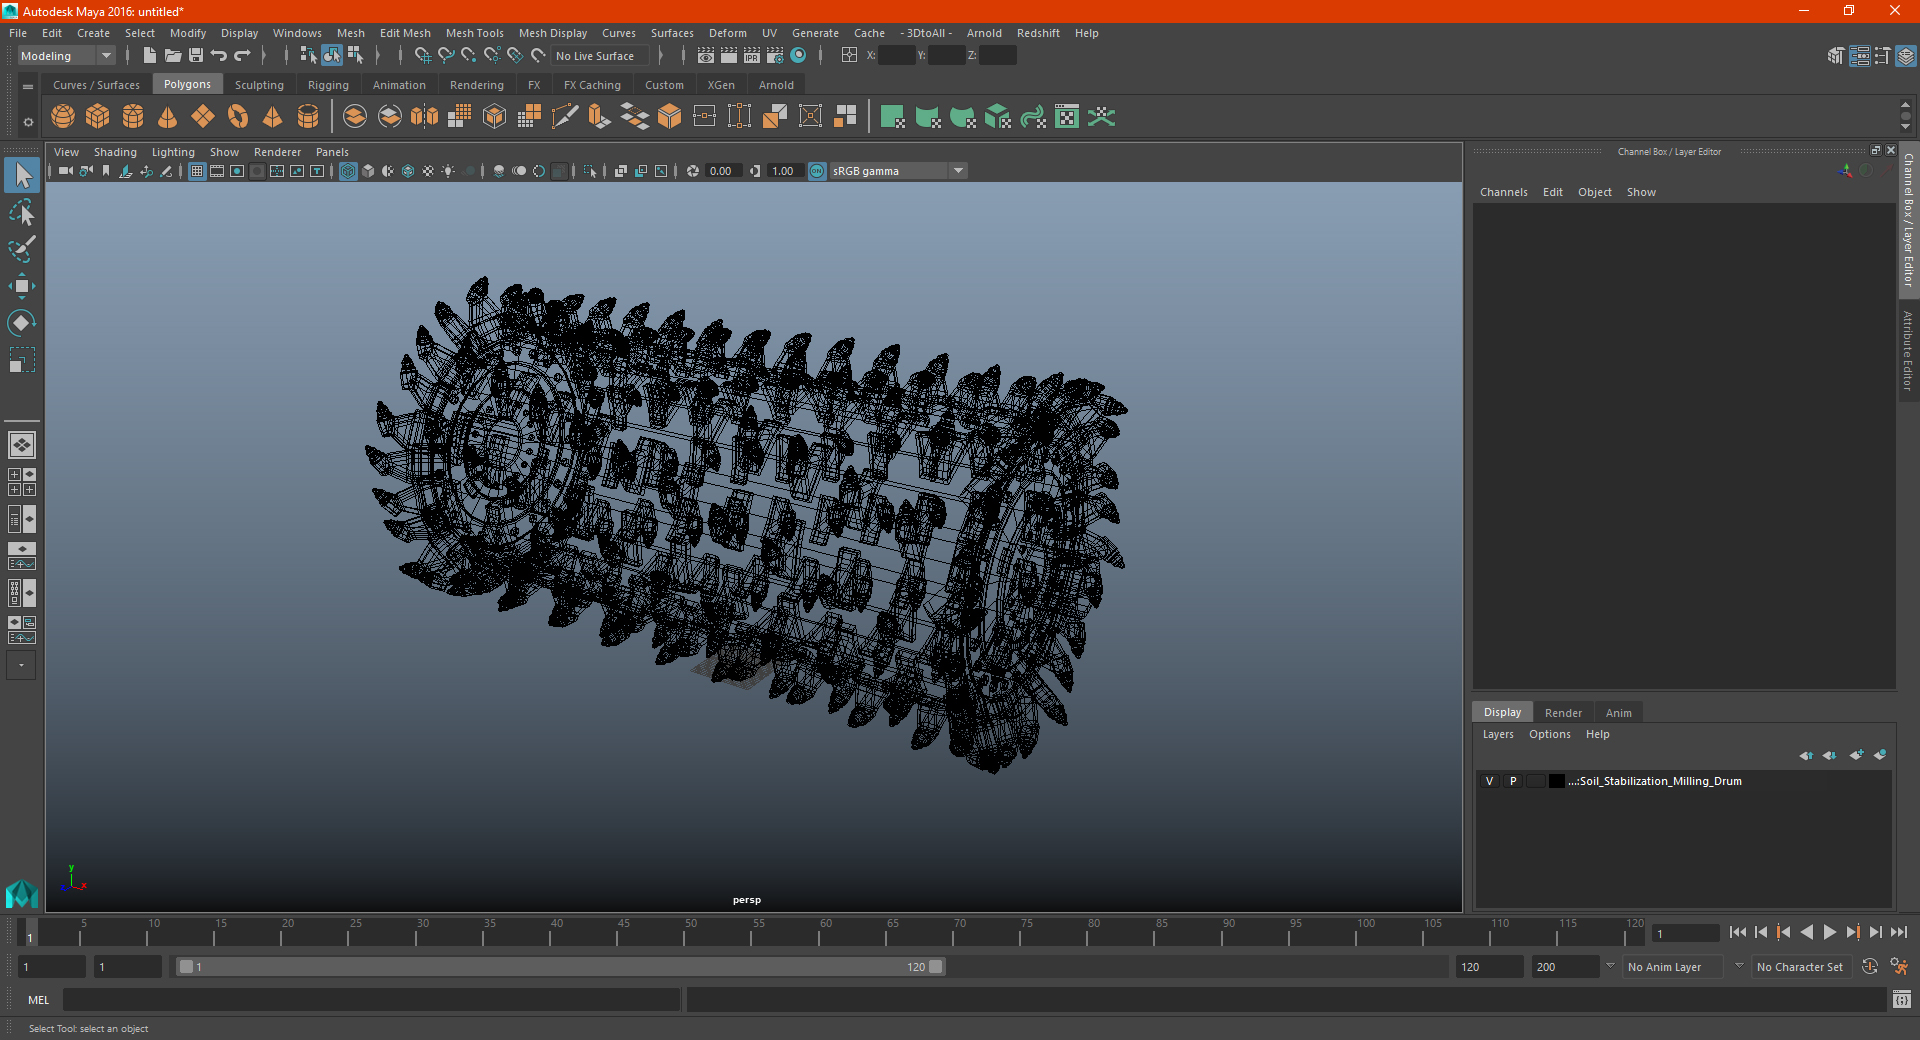This screenshot has height=1040, width=1920.
Task: Toggle use all lights in viewport
Action: (x=448, y=171)
